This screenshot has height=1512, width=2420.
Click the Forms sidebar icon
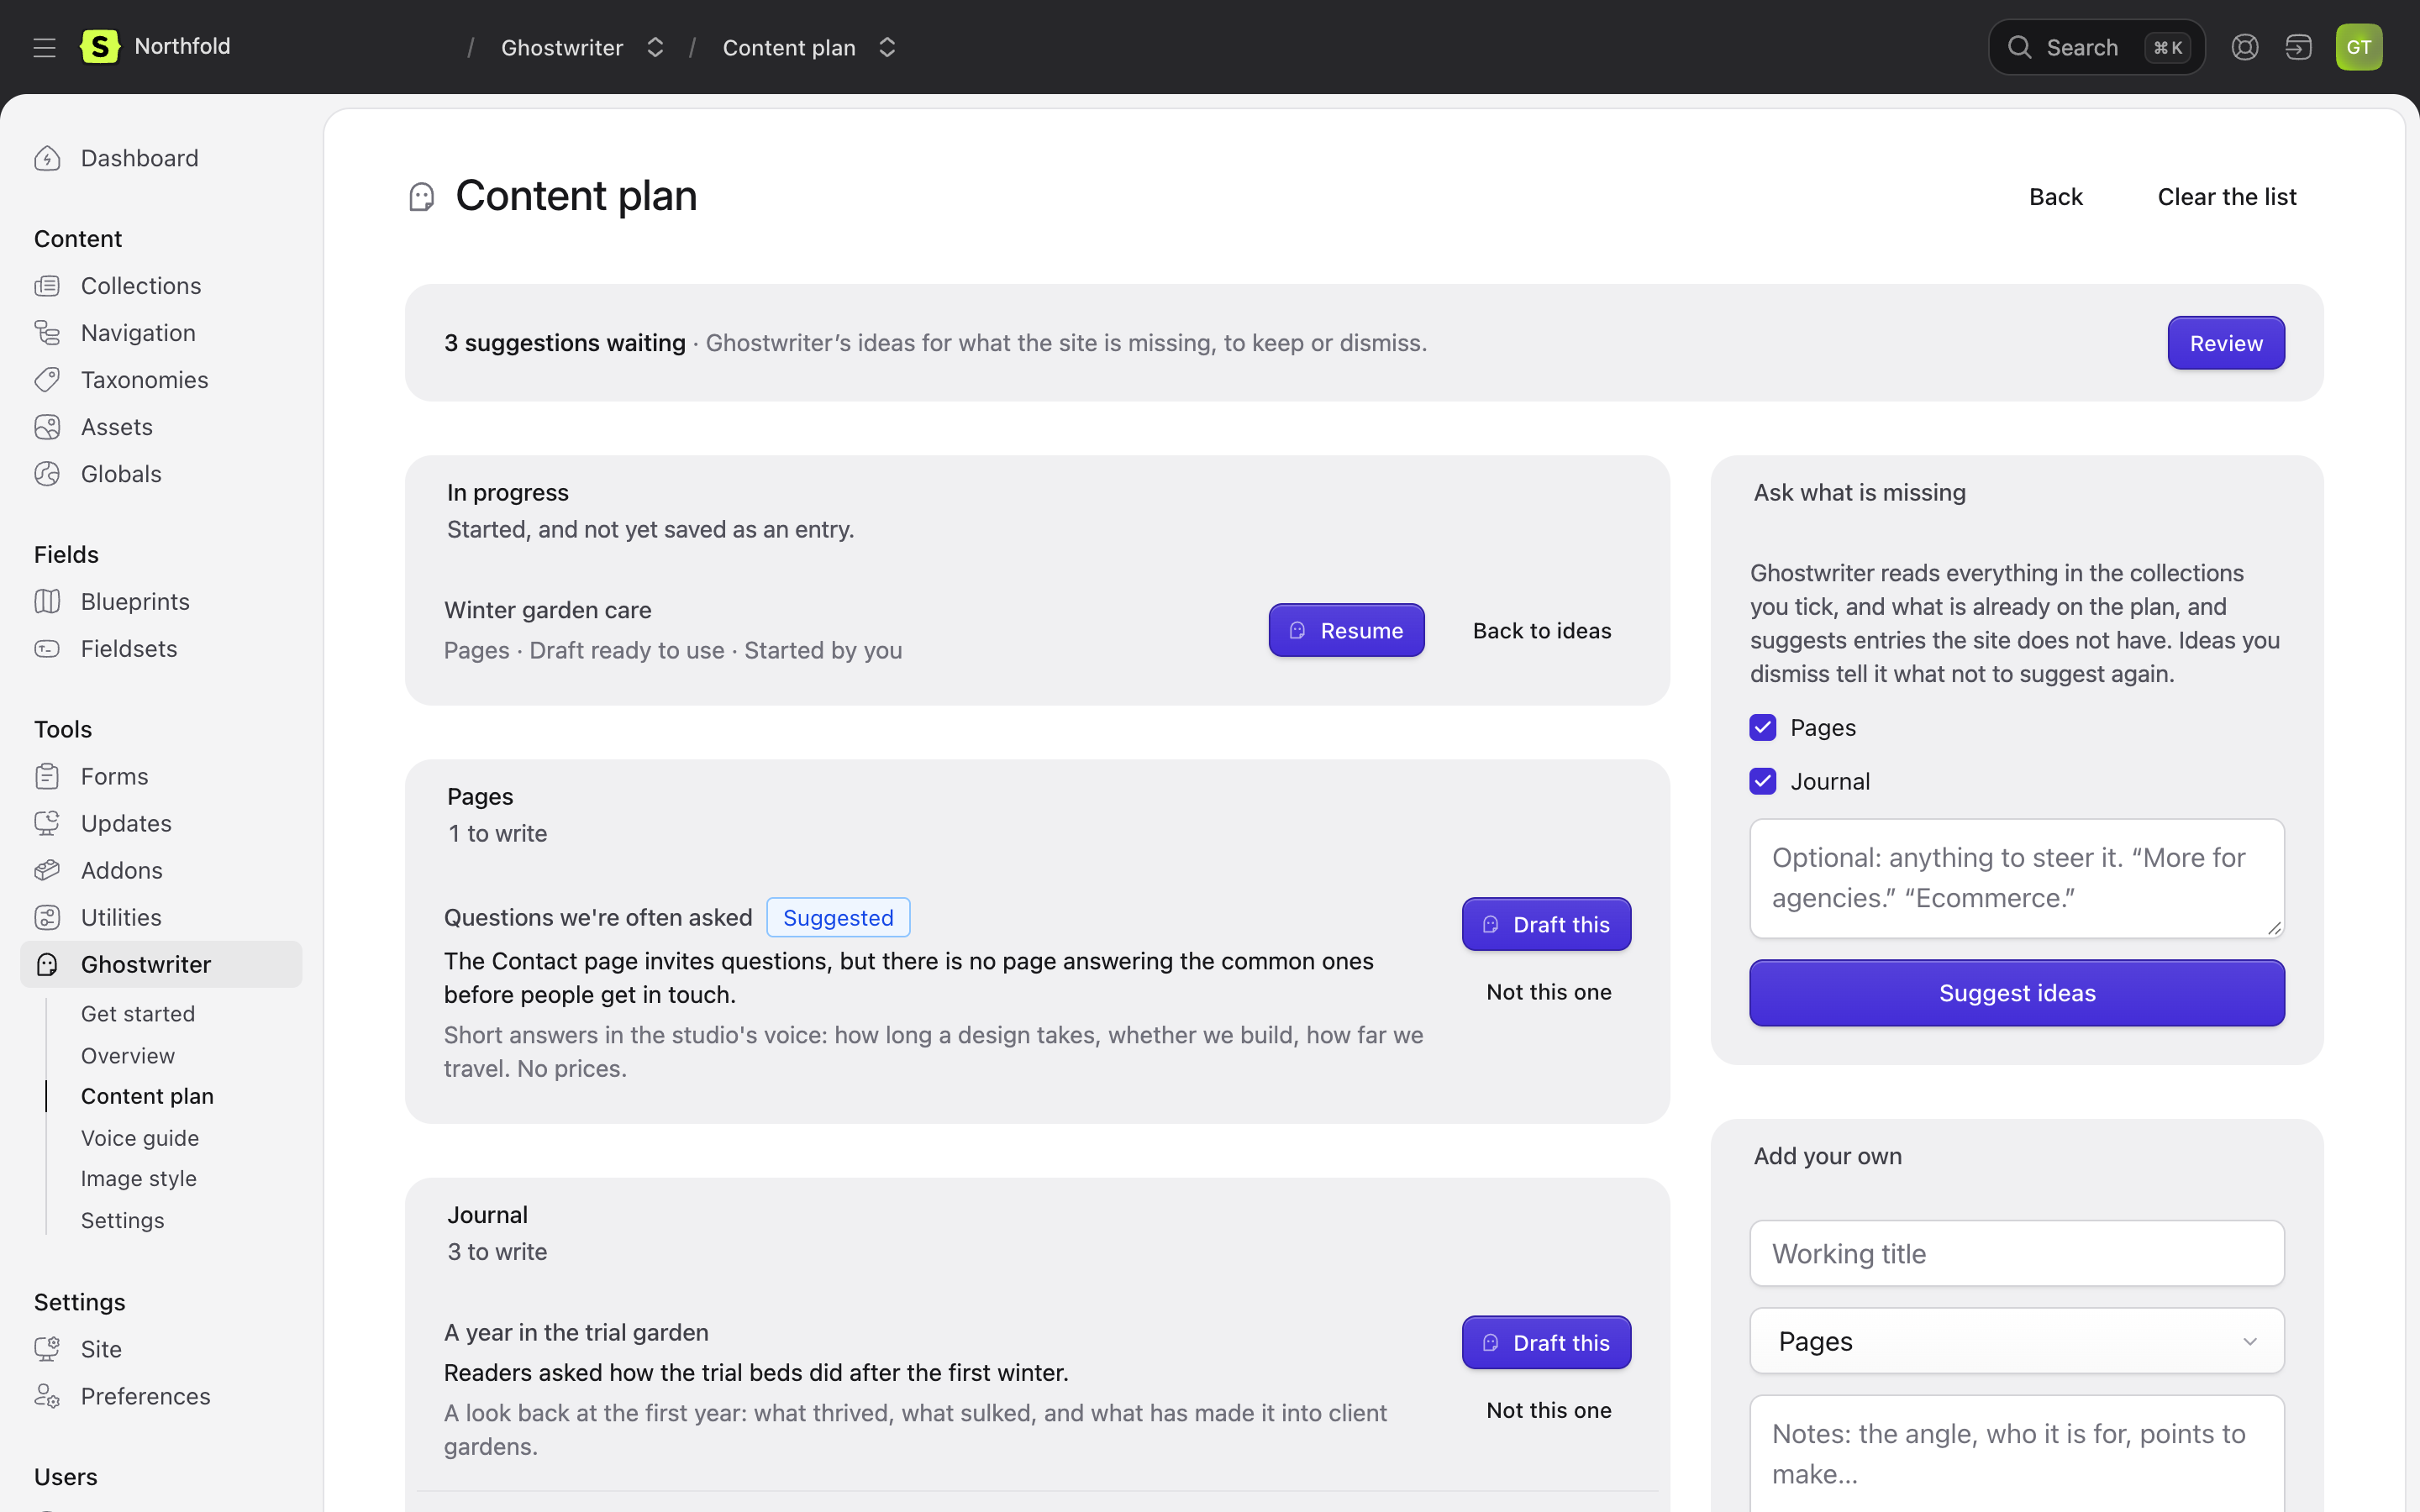[47, 776]
